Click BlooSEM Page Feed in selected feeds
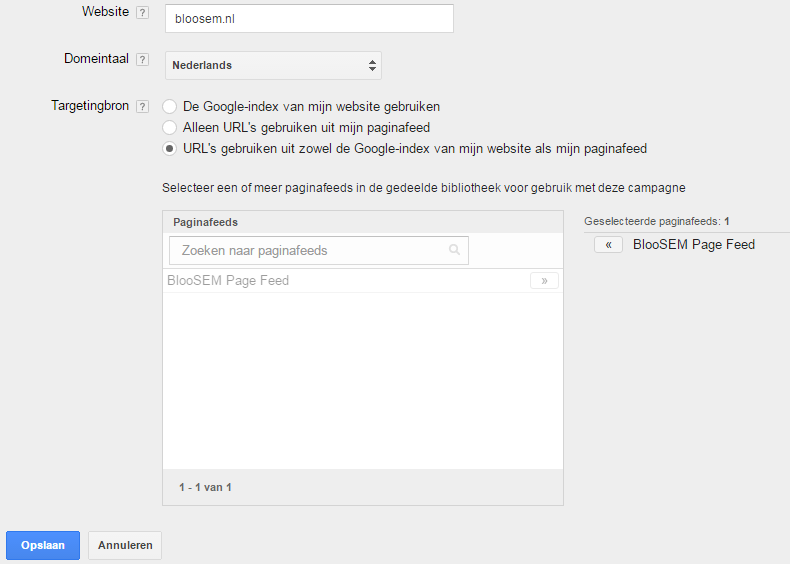The image size is (790, 564). [693, 245]
